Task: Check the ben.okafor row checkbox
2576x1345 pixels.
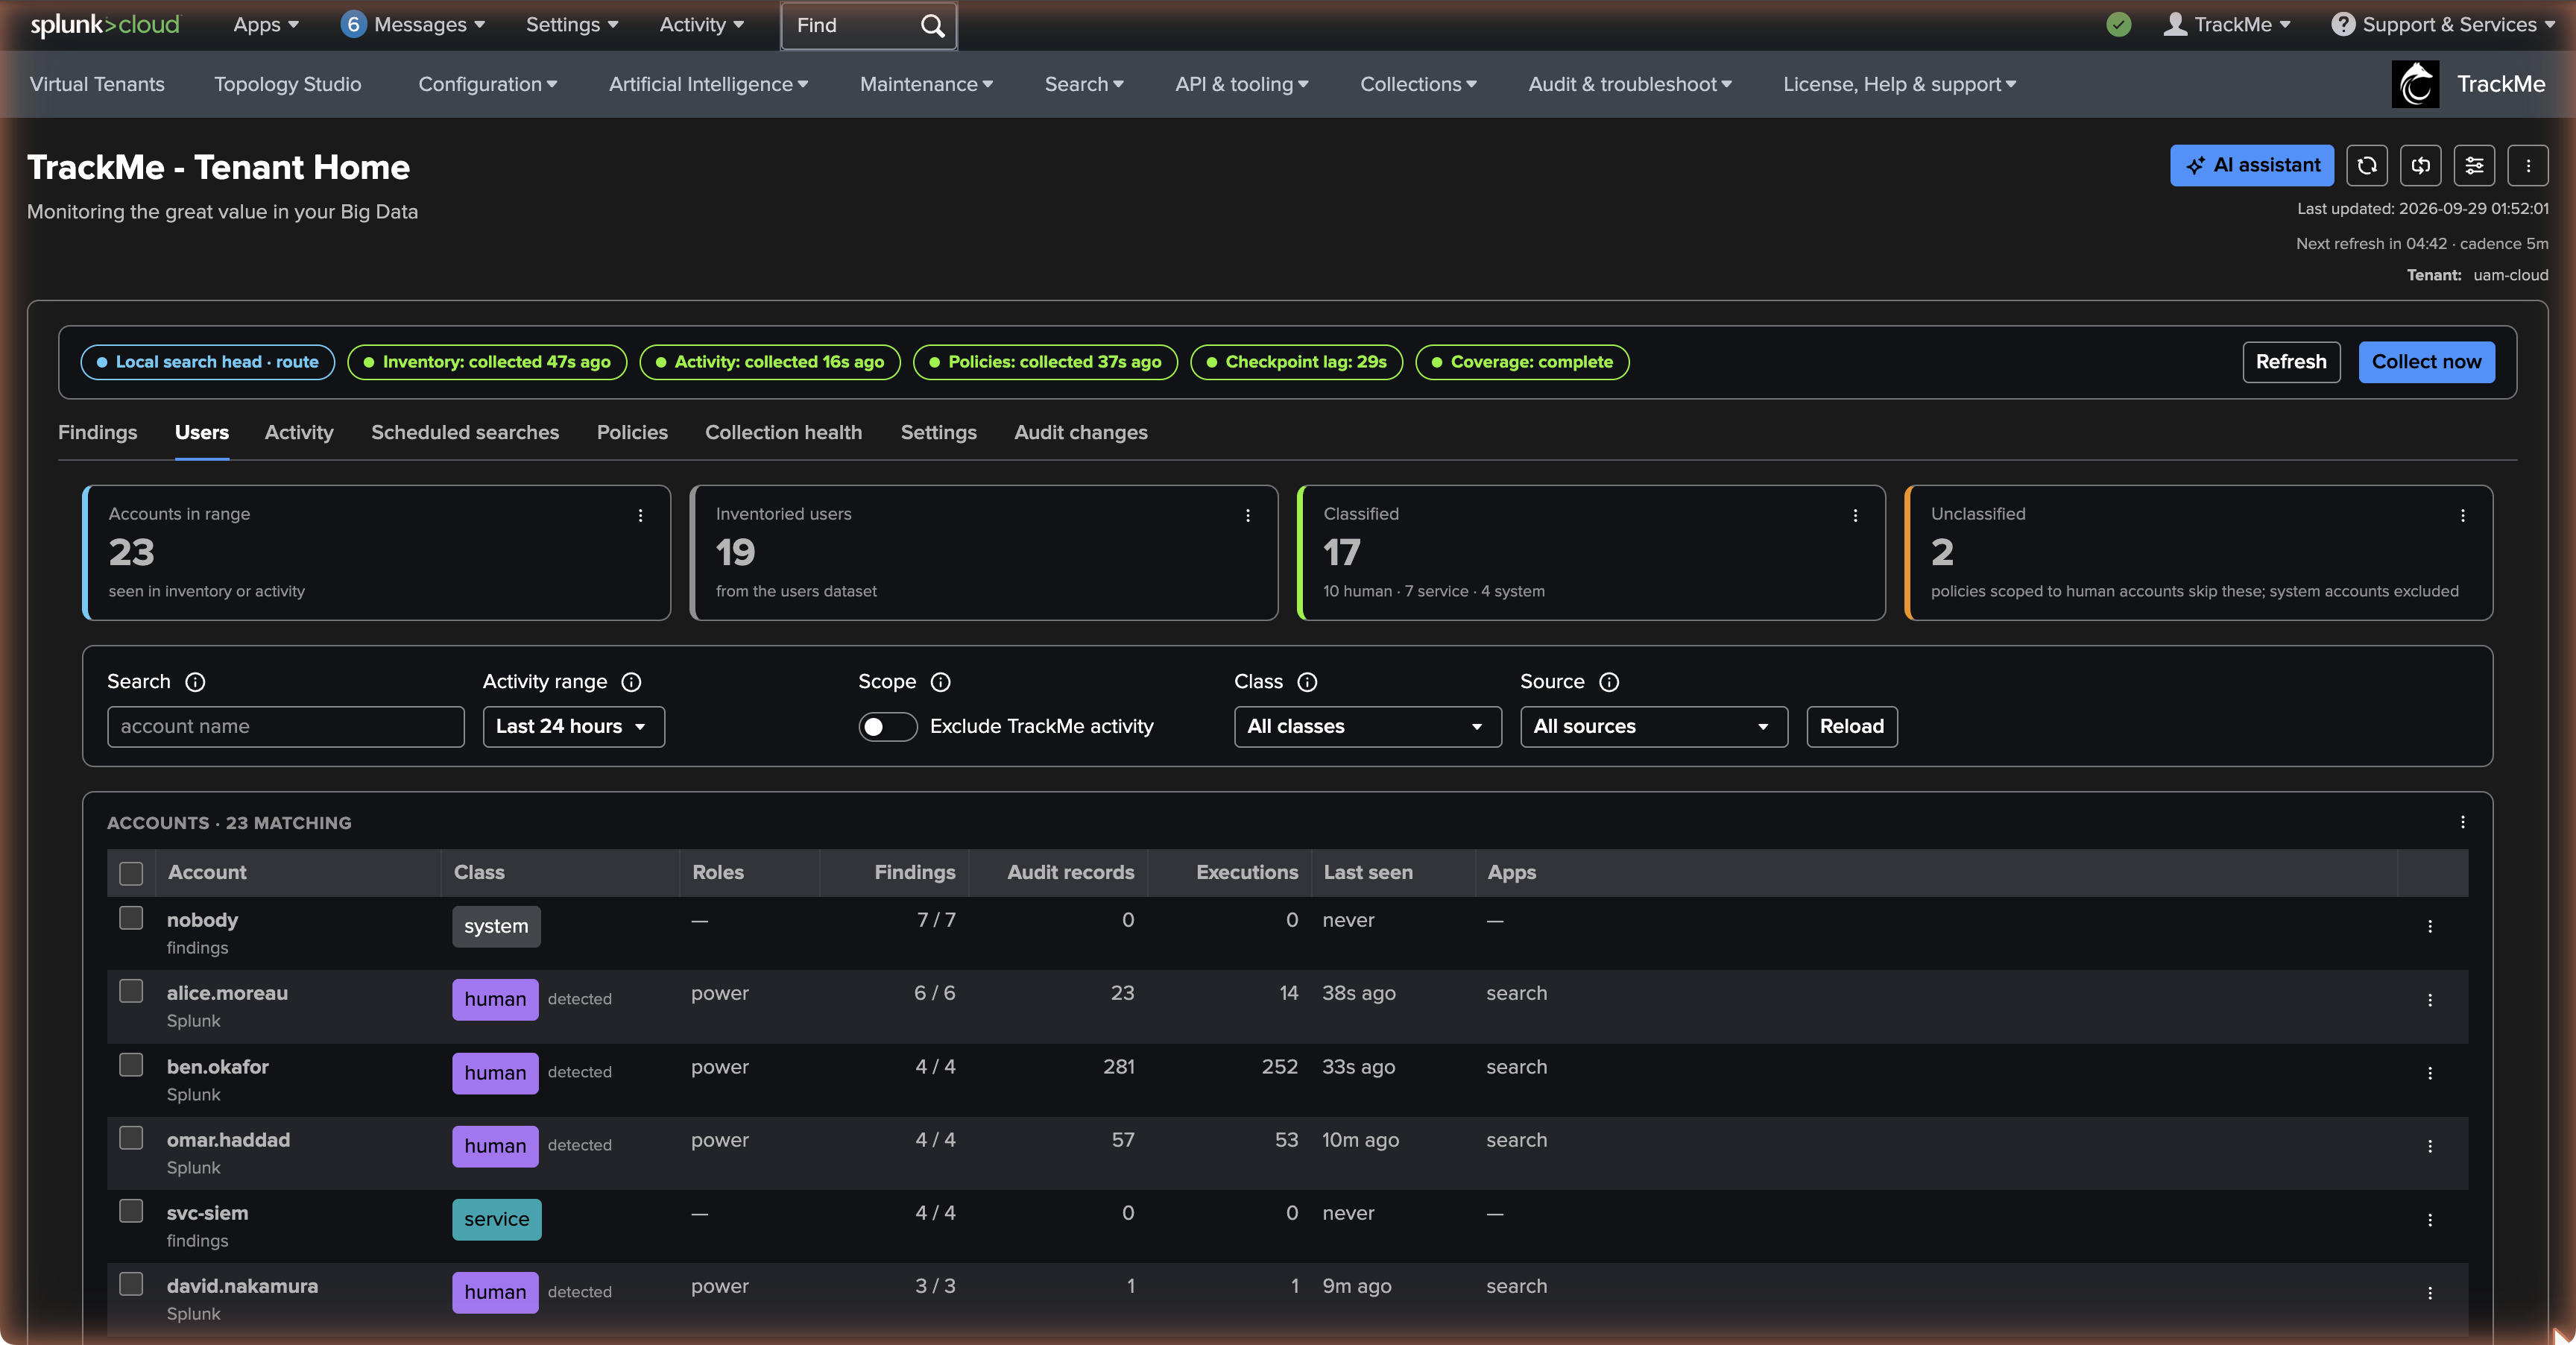Action: [x=131, y=1065]
